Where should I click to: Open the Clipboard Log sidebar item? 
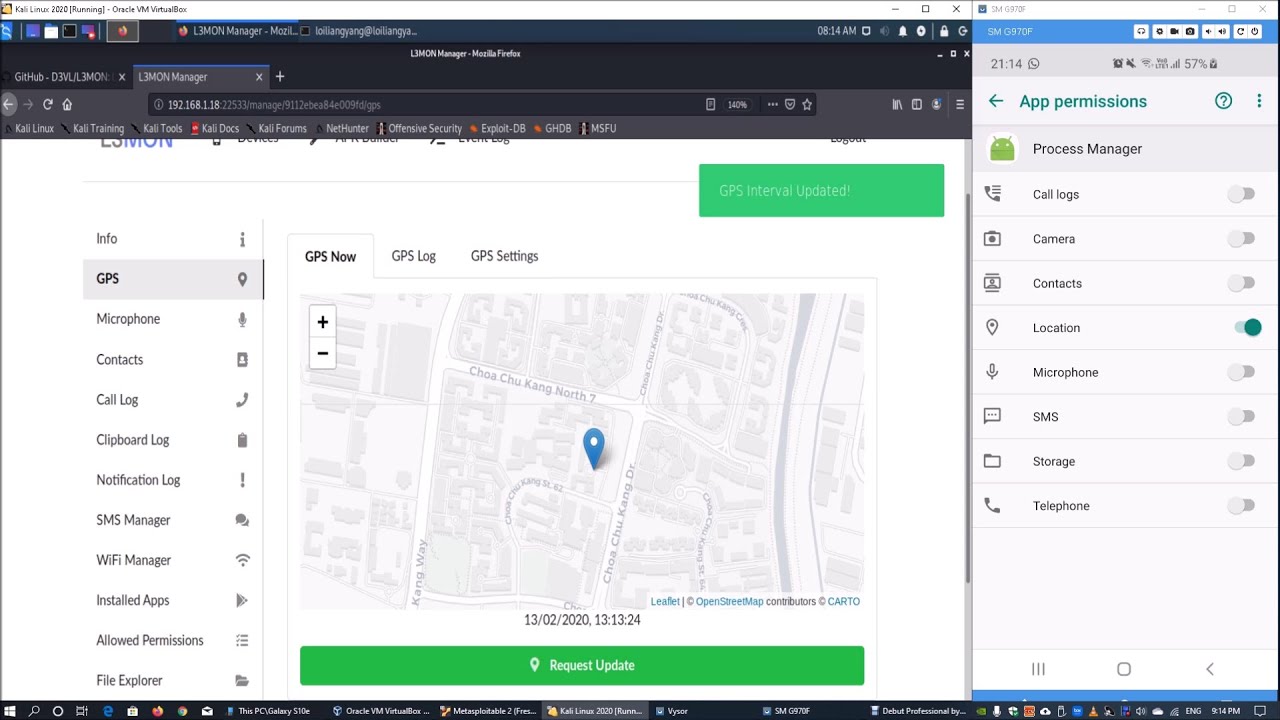pyautogui.click(x=173, y=440)
